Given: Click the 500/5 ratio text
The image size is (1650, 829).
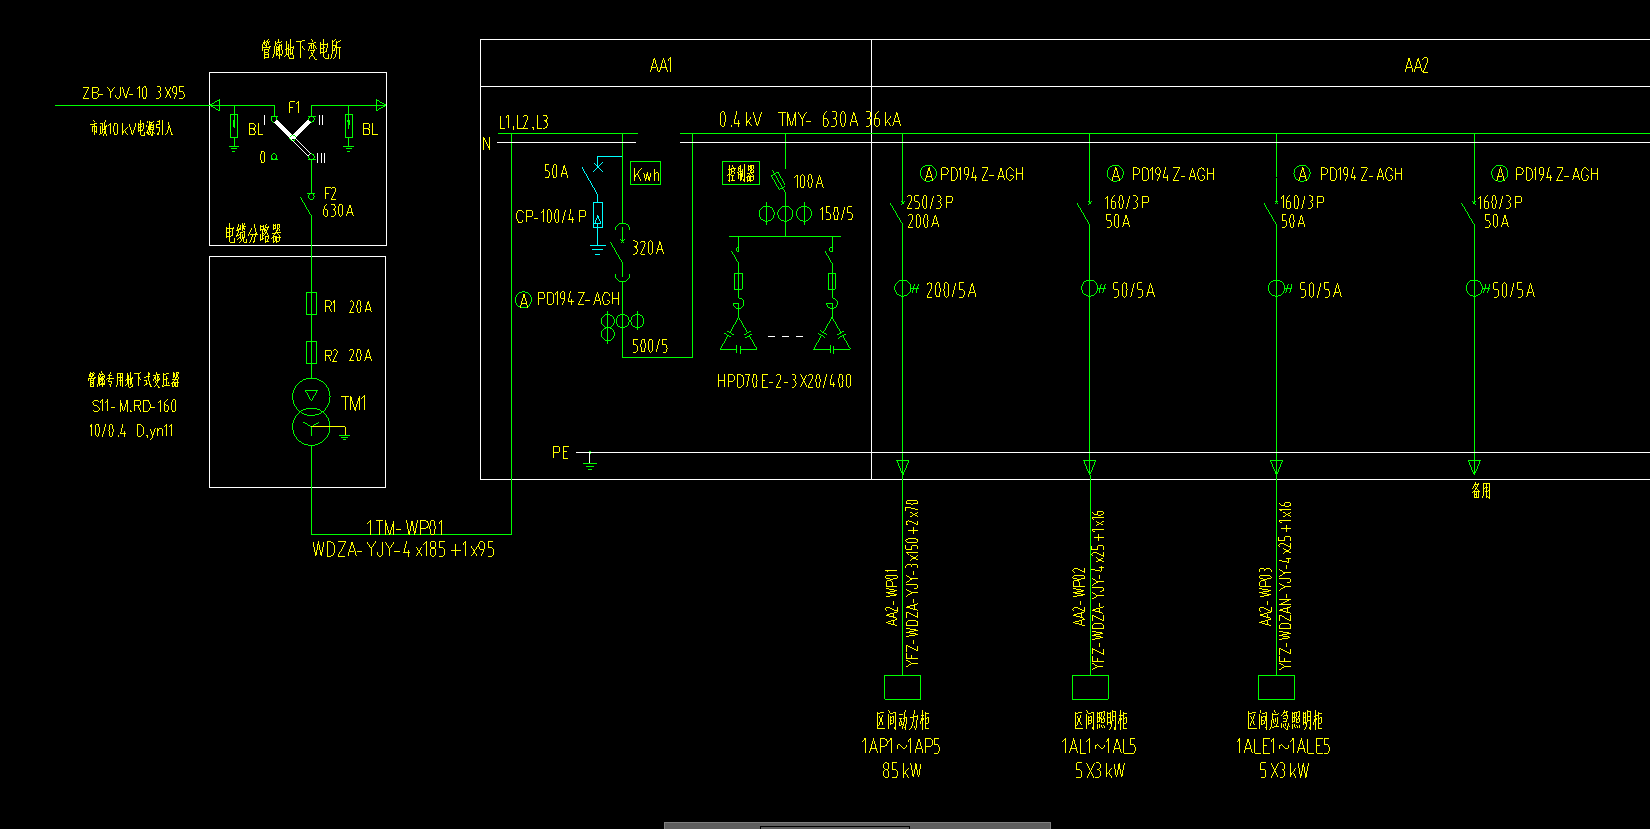Looking at the screenshot, I should 650,346.
